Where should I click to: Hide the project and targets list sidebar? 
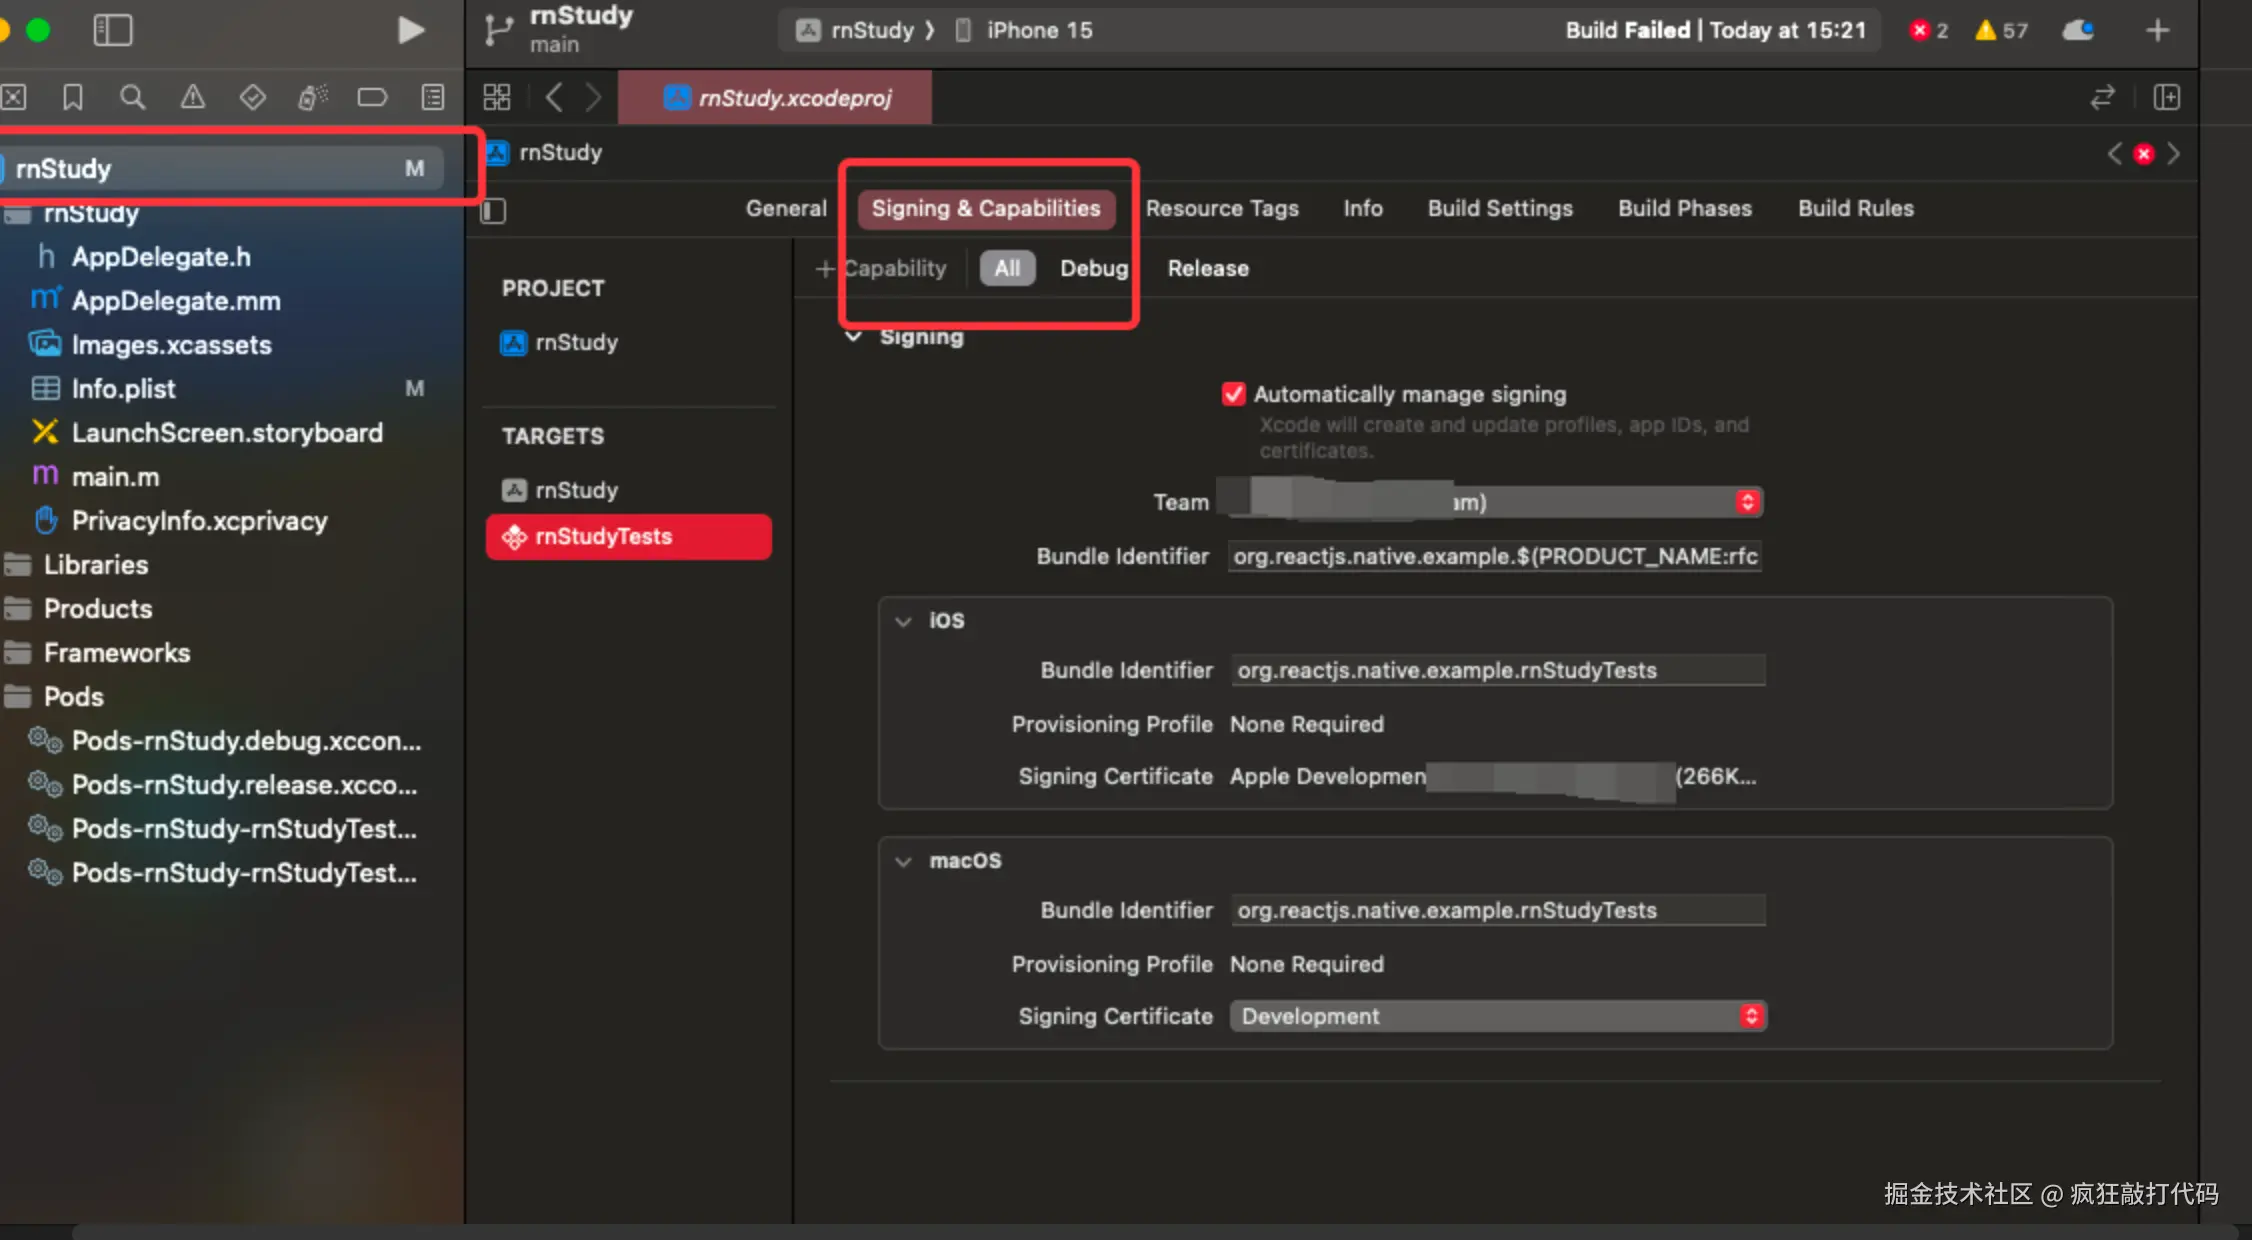(x=494, y=211)
